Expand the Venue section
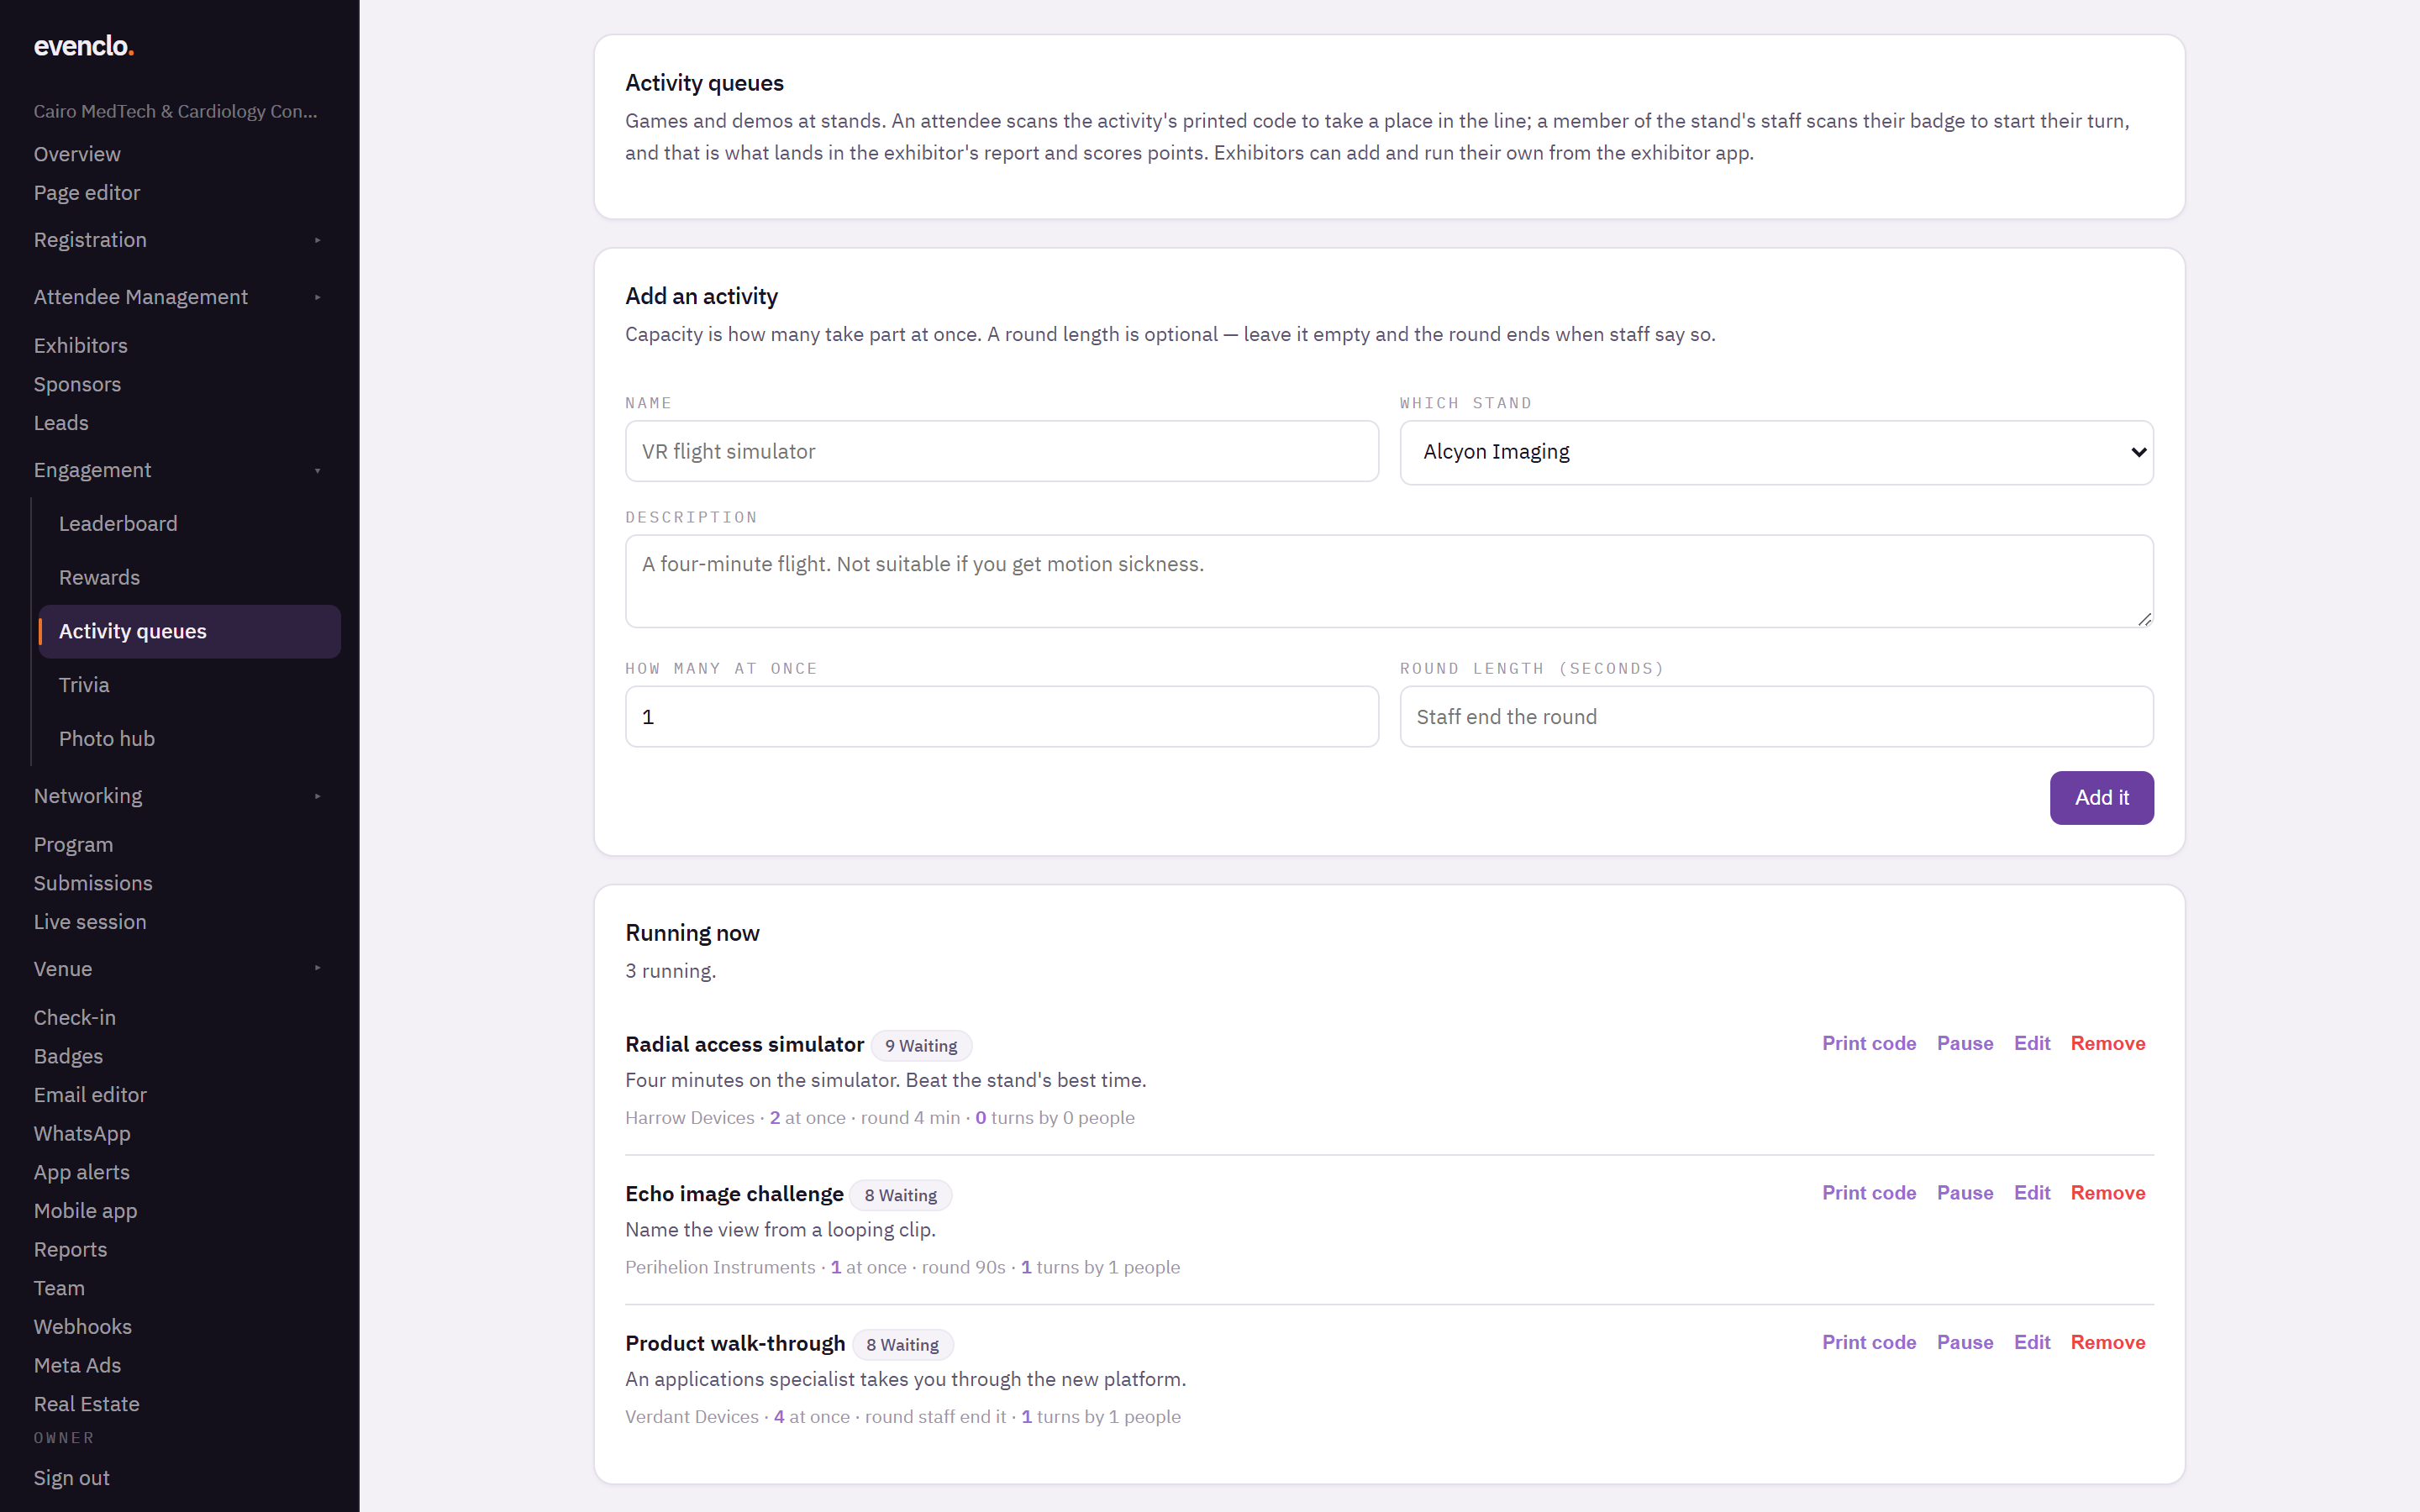 pyautogui.click(x=179, y=969)
